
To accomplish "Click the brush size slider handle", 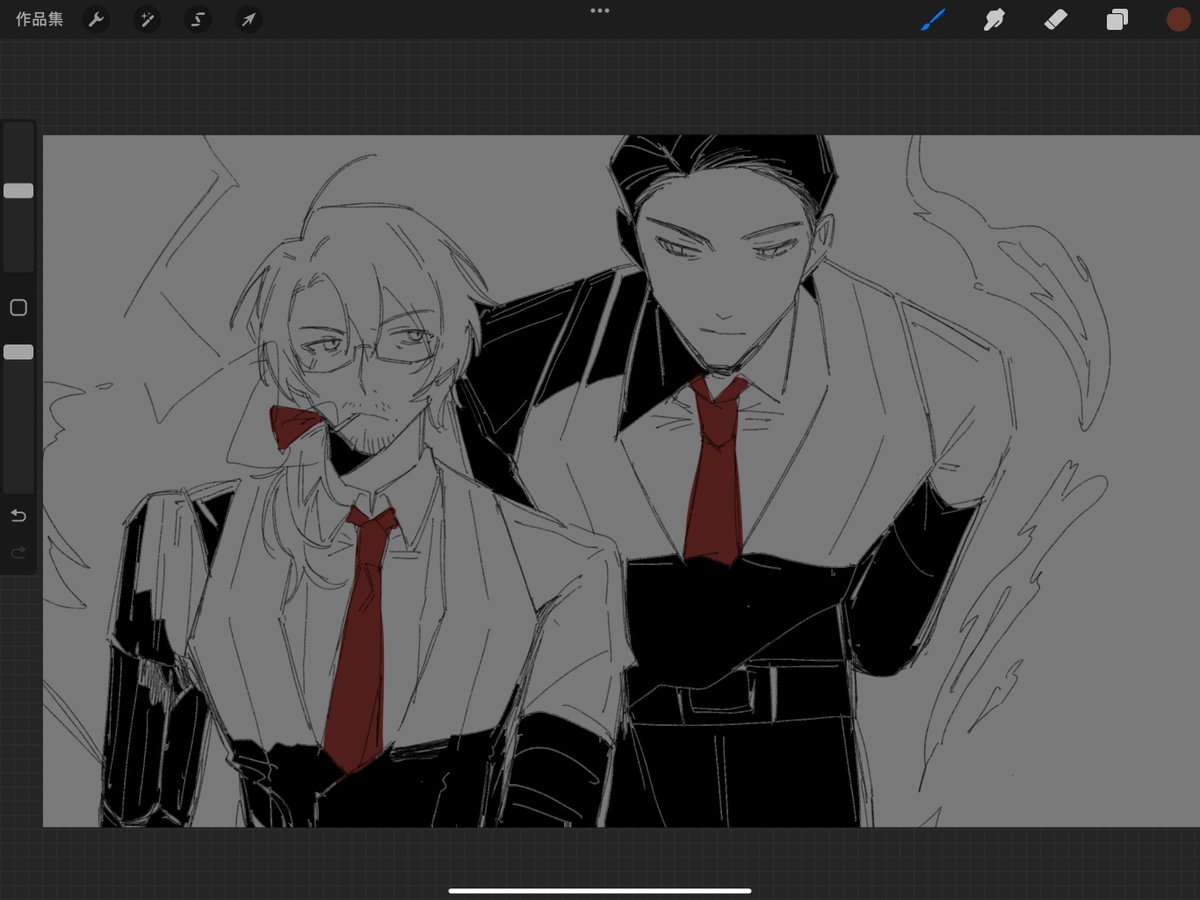I will 18,190.
